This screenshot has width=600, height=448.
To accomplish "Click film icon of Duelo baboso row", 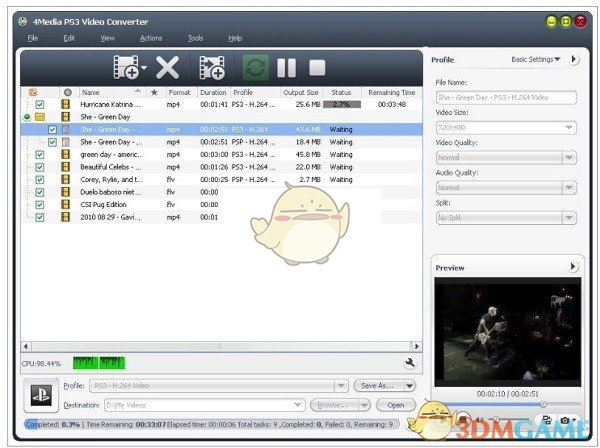I will point(66,192).
